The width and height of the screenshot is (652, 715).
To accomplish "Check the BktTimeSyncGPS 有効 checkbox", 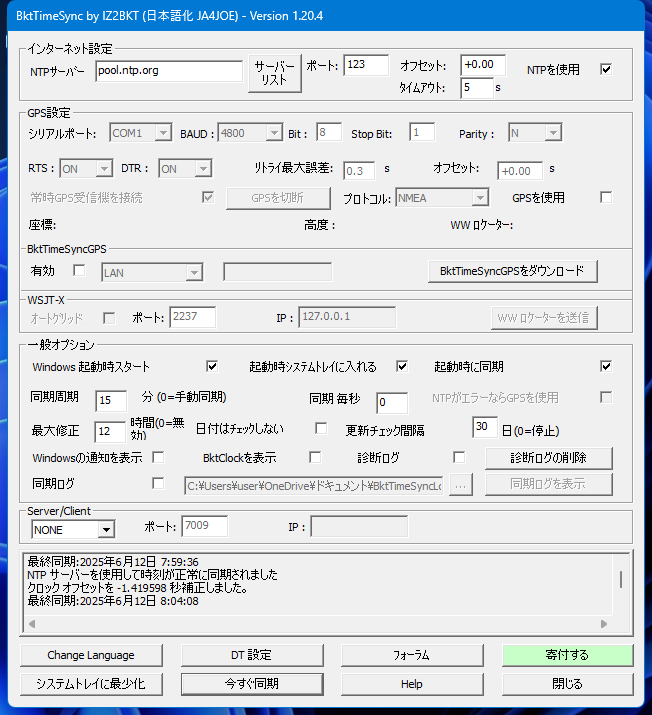I will coord(79,270).
